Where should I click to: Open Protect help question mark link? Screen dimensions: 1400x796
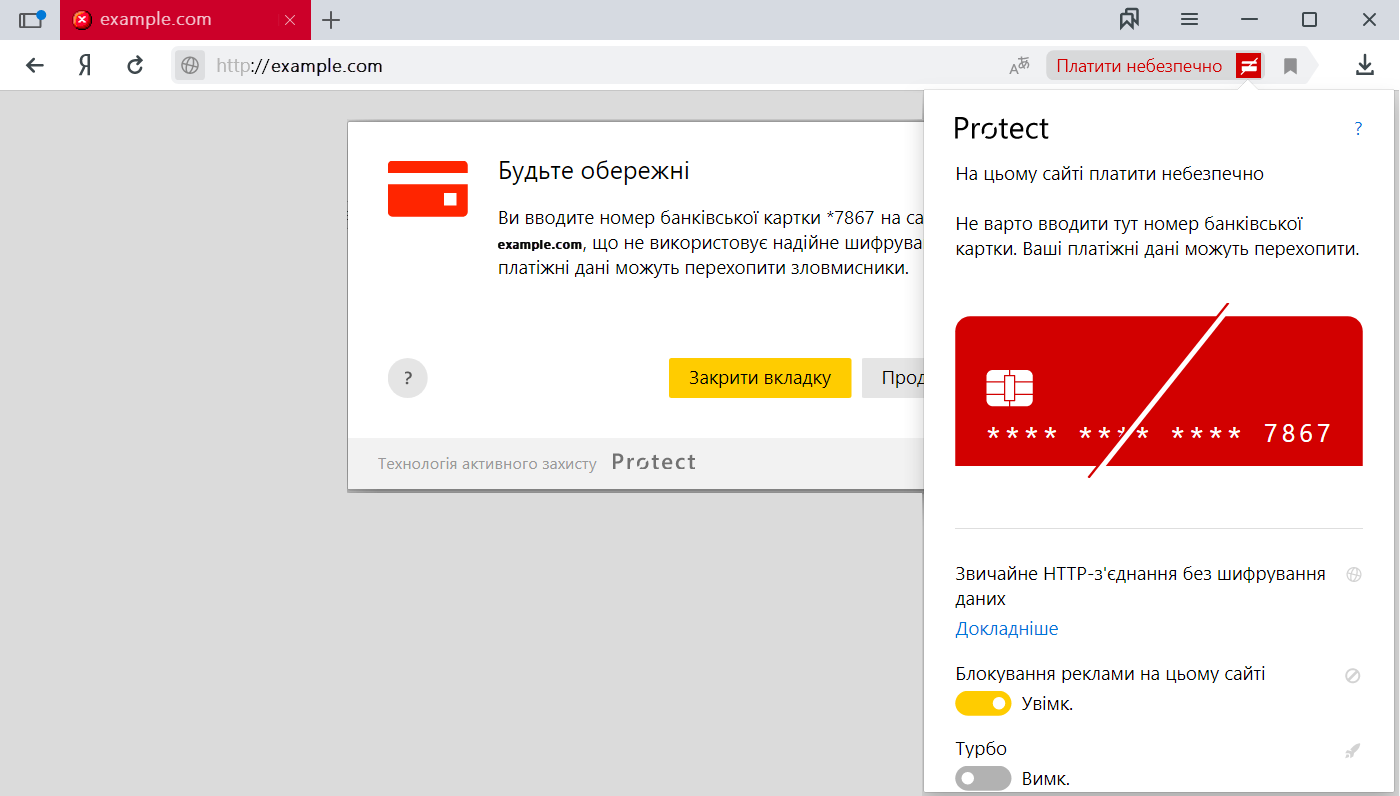(1358, 128)
